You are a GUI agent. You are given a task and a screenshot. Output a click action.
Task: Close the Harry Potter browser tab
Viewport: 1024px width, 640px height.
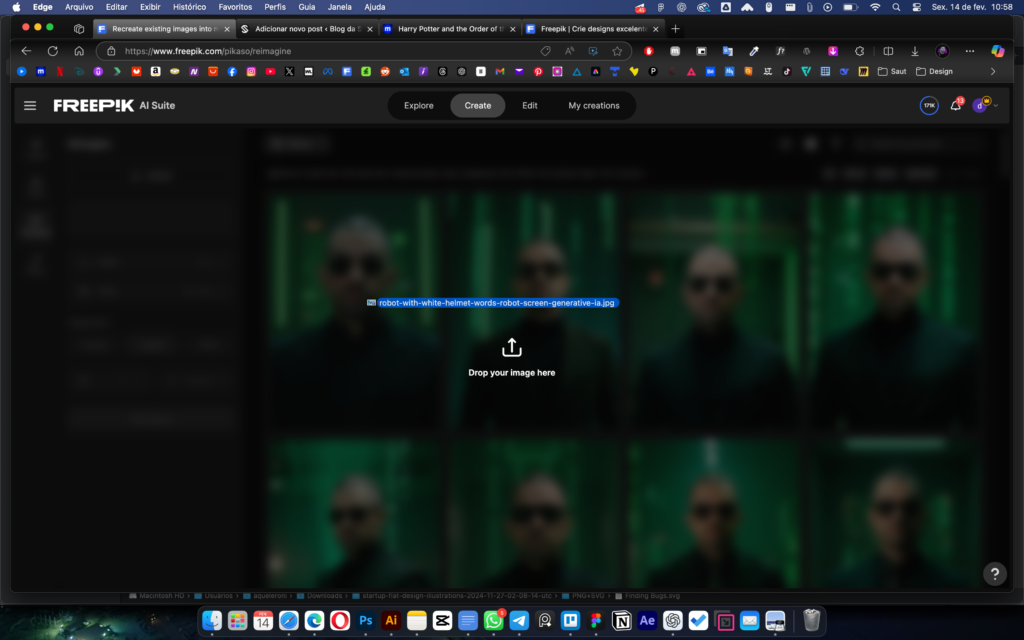(513, 29)
